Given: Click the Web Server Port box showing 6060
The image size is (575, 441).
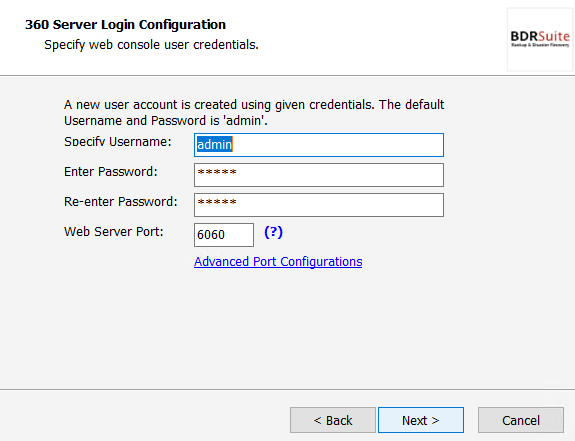Looking at the screenshot, I should click(x=224, y=235).
